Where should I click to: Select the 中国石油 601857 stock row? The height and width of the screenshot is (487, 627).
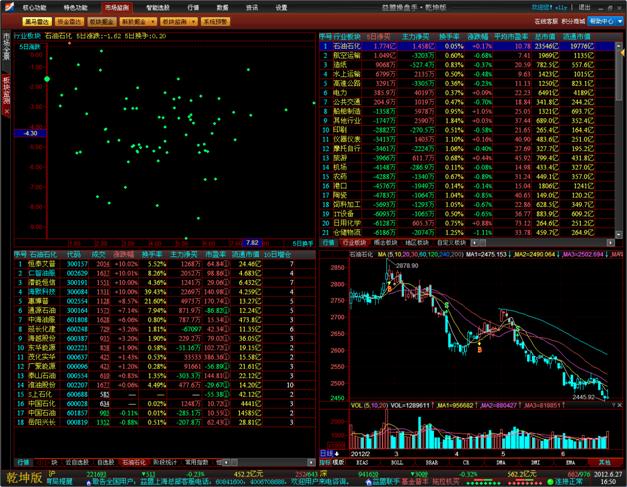click(x=164, y=413)
